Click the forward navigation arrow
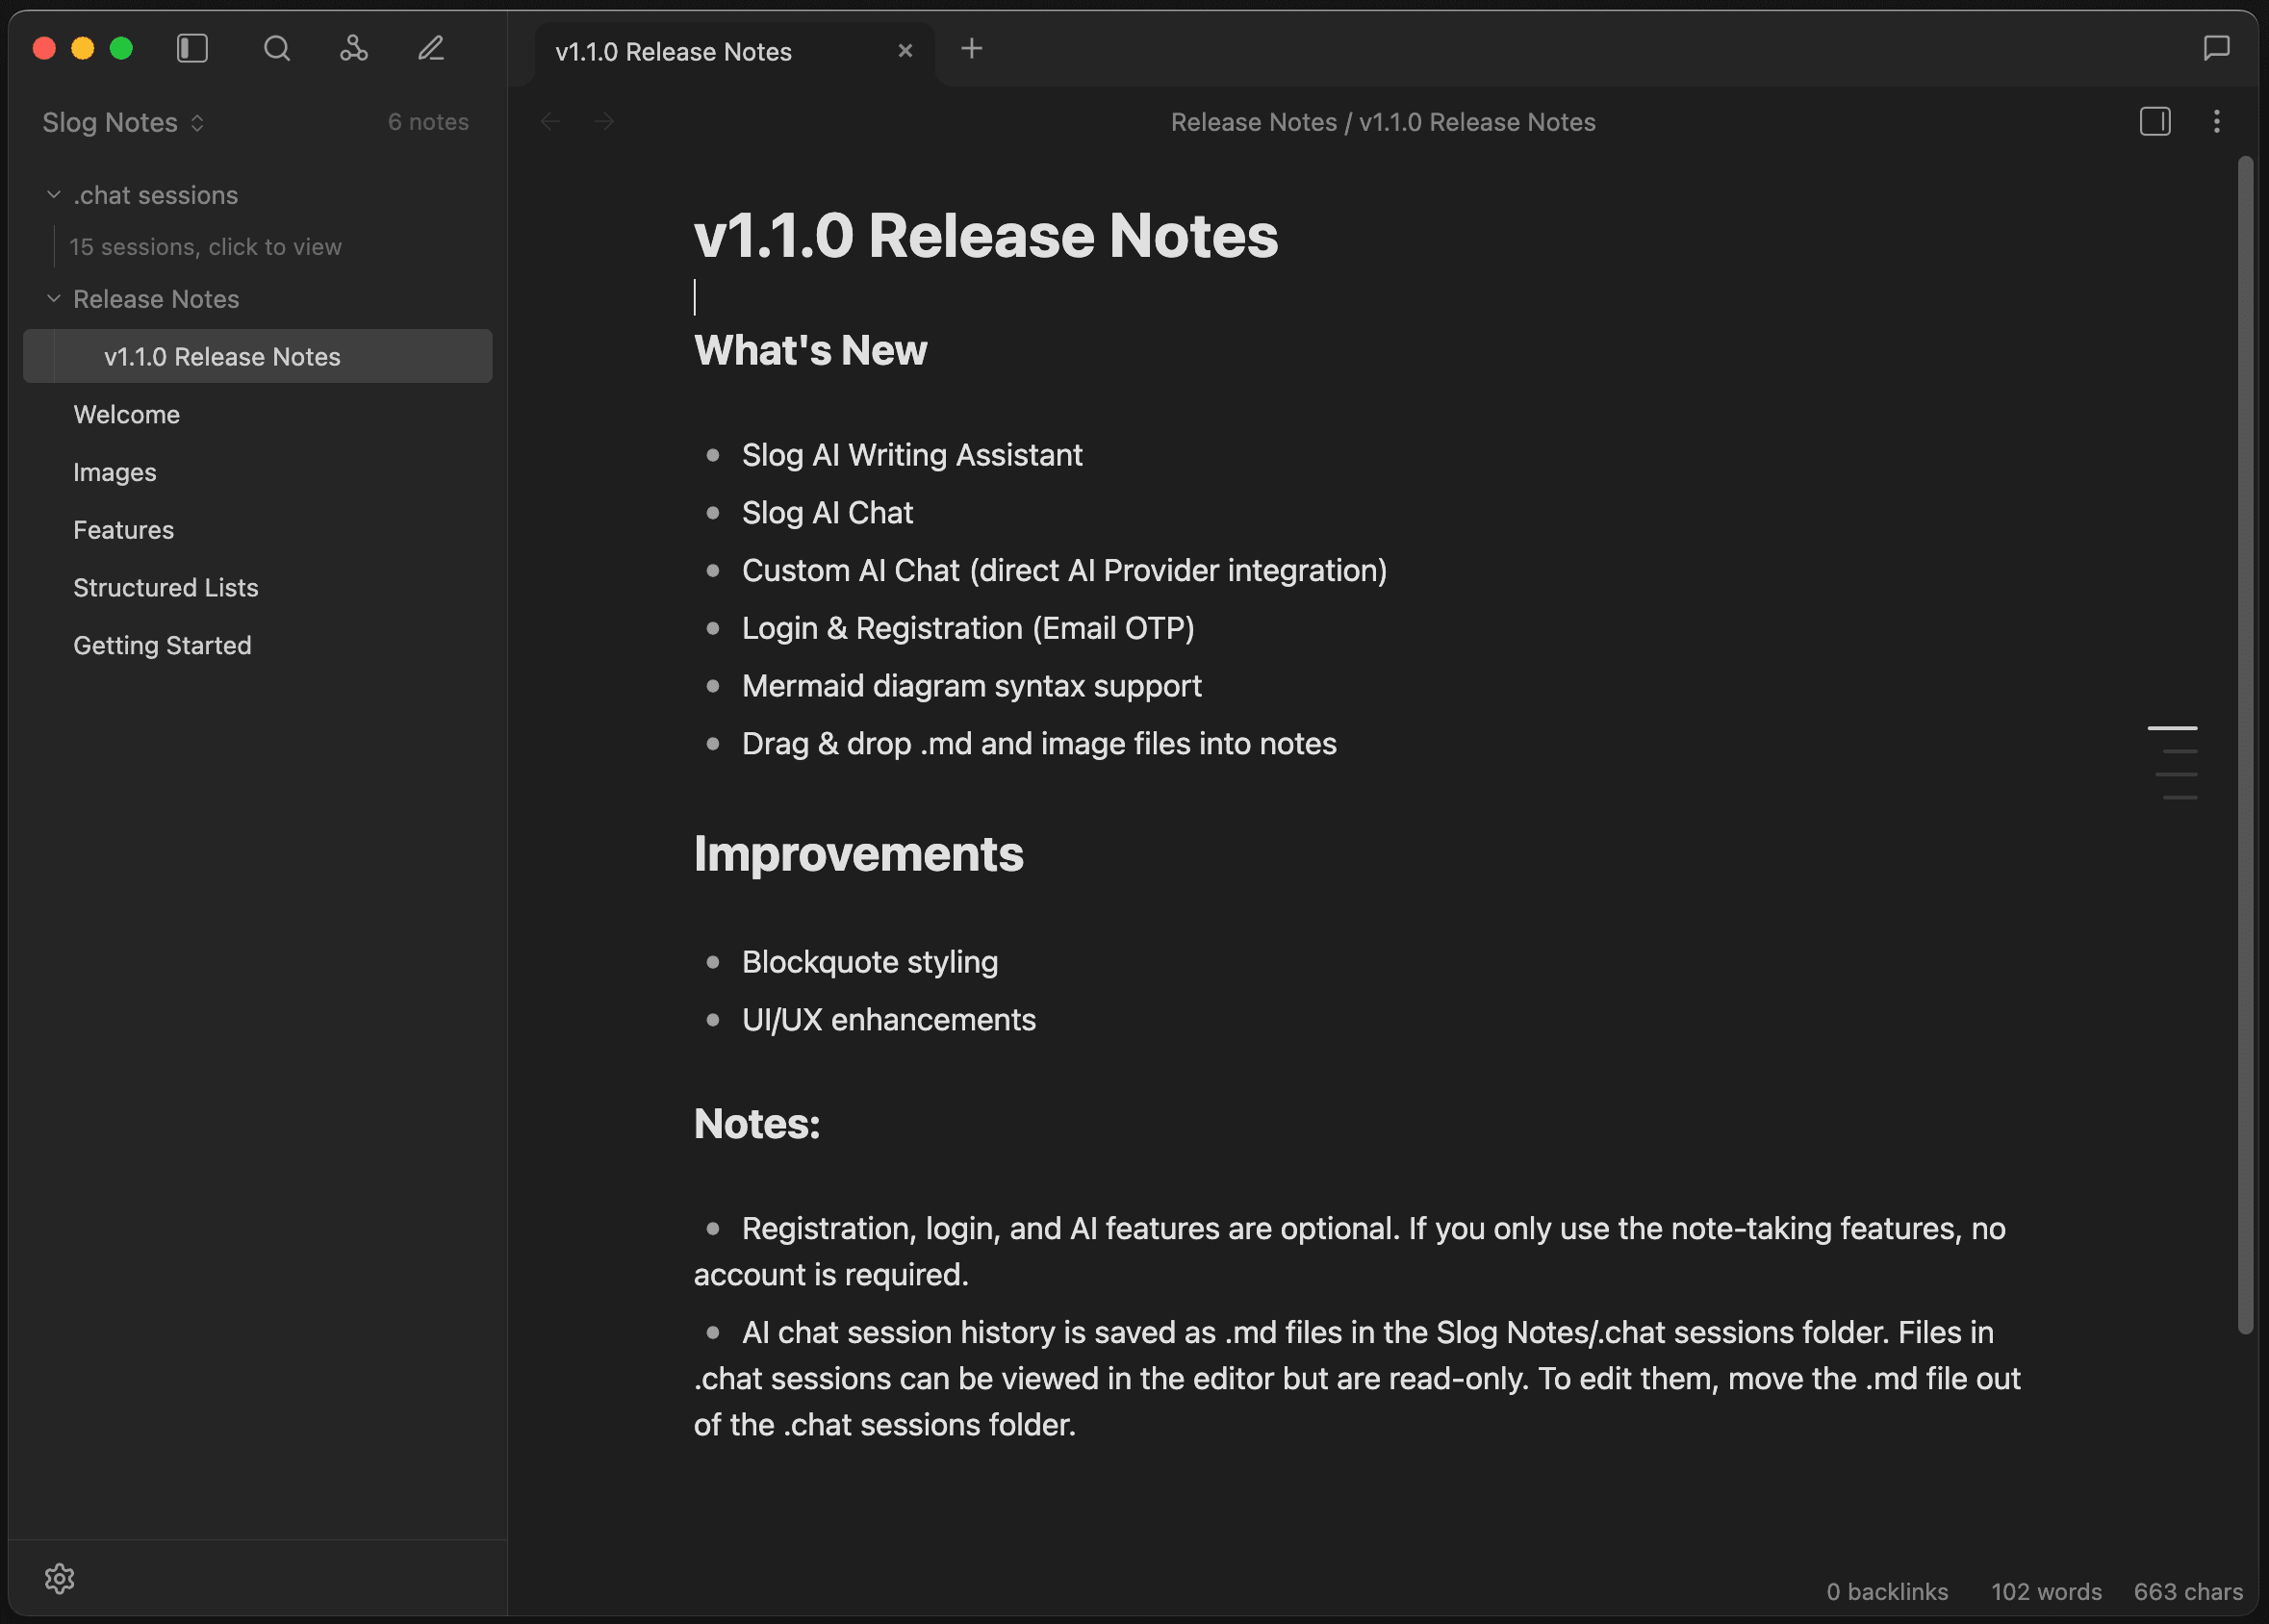Screen dimensions: 2269x1624 coord(604,121)
